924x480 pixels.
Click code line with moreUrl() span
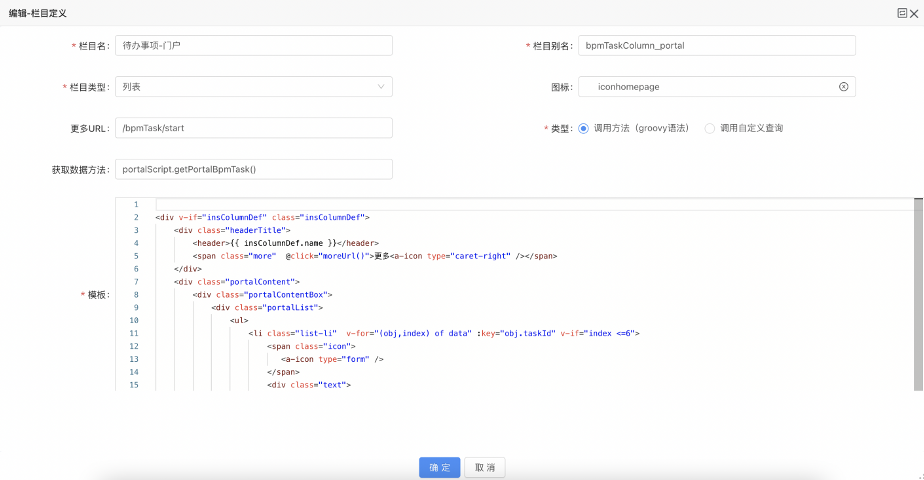375,256
